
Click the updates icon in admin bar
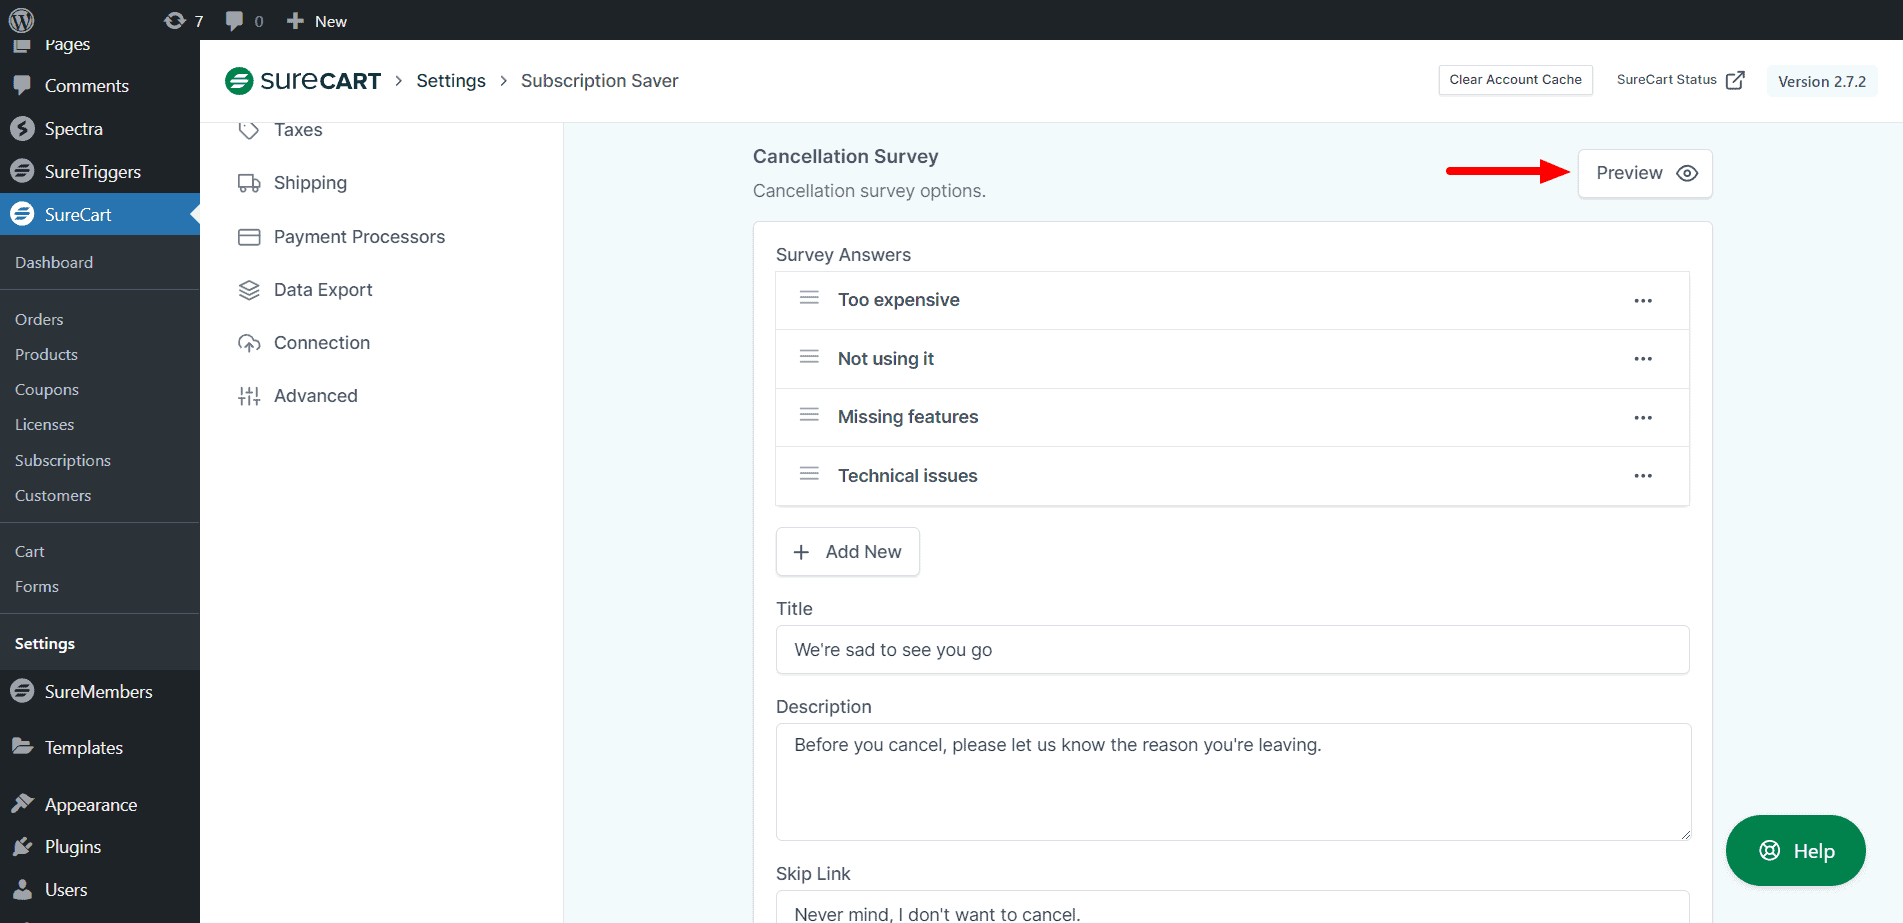click(176, 21)
